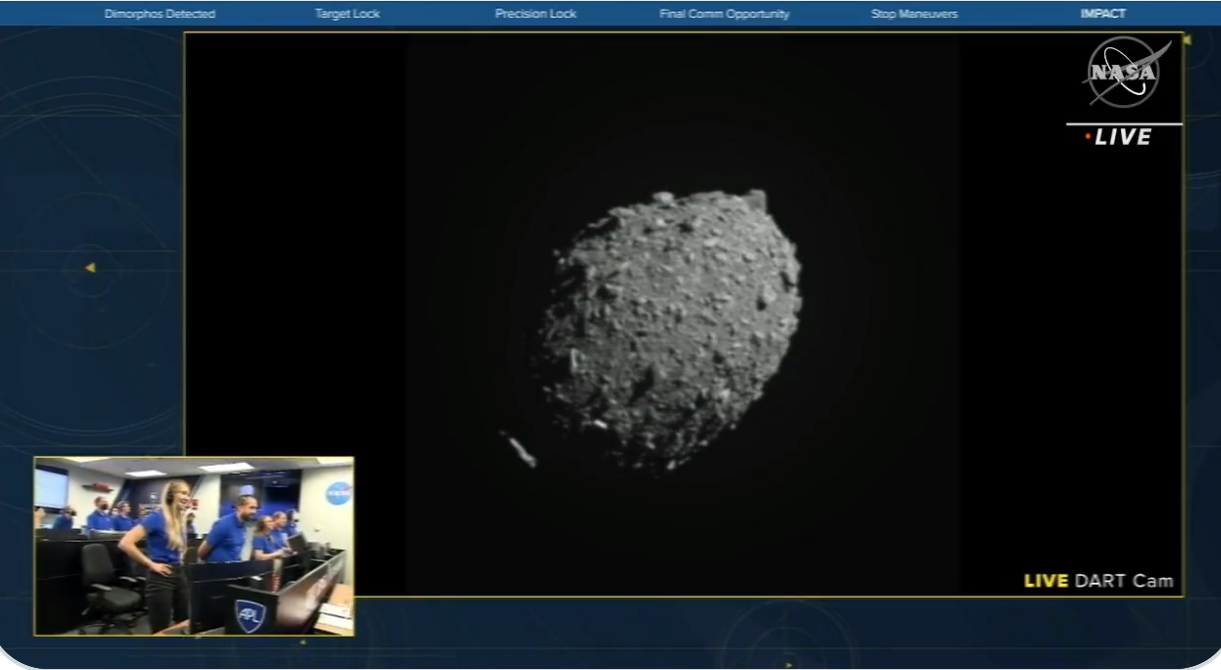Viewport: 1221px width, 670px height.
Task: Click the NASA logo in top-right corner
Action: pyautogui.click(x=1124, y=72)
